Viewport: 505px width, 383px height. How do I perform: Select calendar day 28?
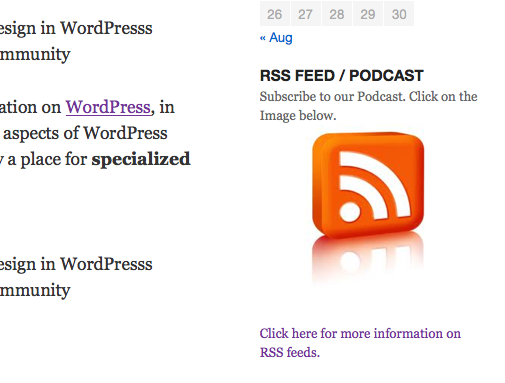click(x=337, y=14)
